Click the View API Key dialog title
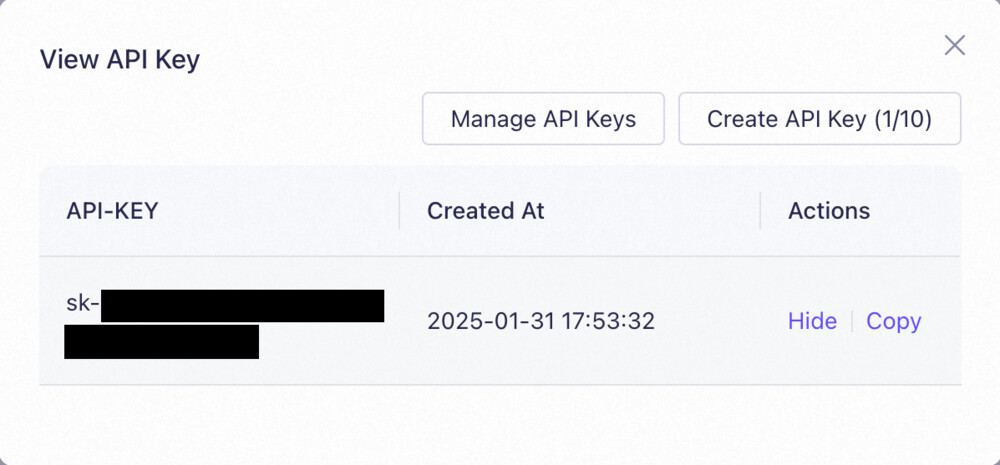 119,59
